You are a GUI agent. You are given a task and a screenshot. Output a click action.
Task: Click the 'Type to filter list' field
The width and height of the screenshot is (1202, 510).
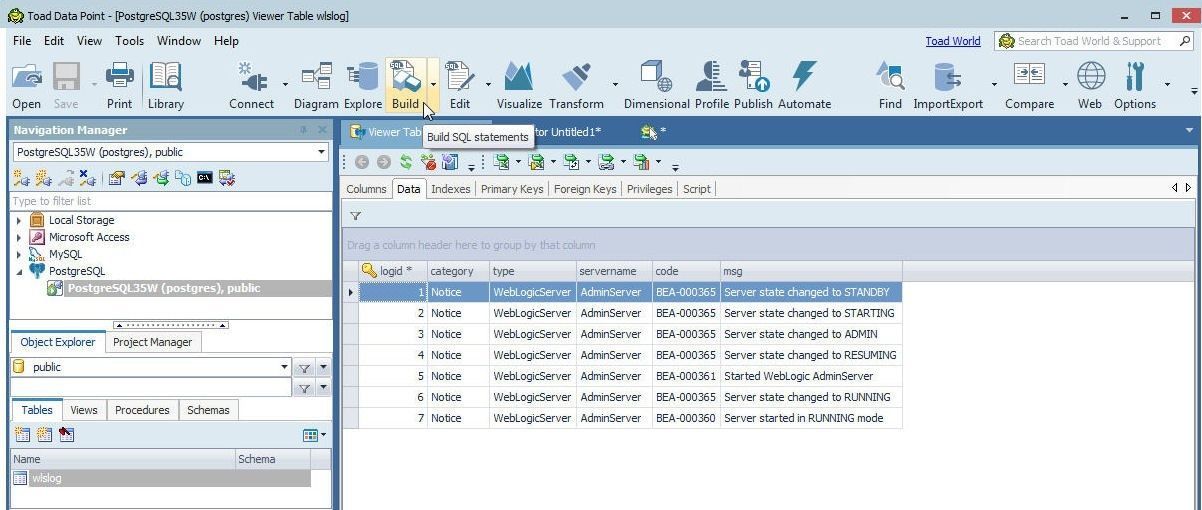coord(170,201)
